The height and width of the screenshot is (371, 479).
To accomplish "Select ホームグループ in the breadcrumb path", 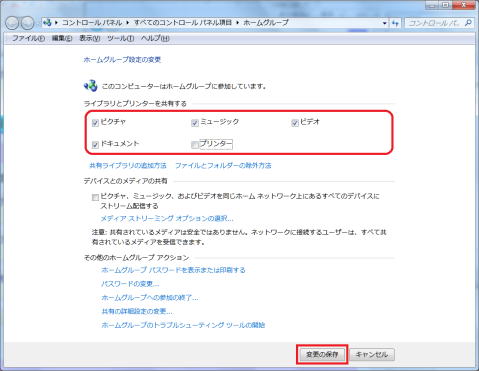I will pos(266,23).
